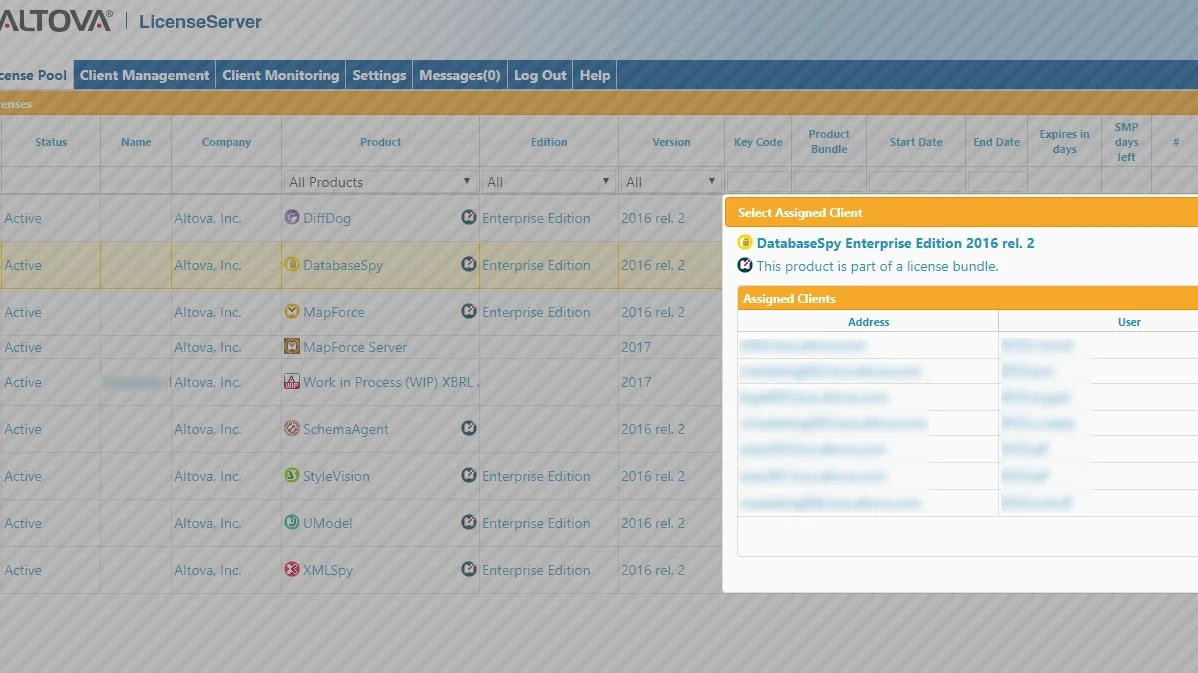
Task: Click the DiffDog product icon
Action: click(292, 217)
